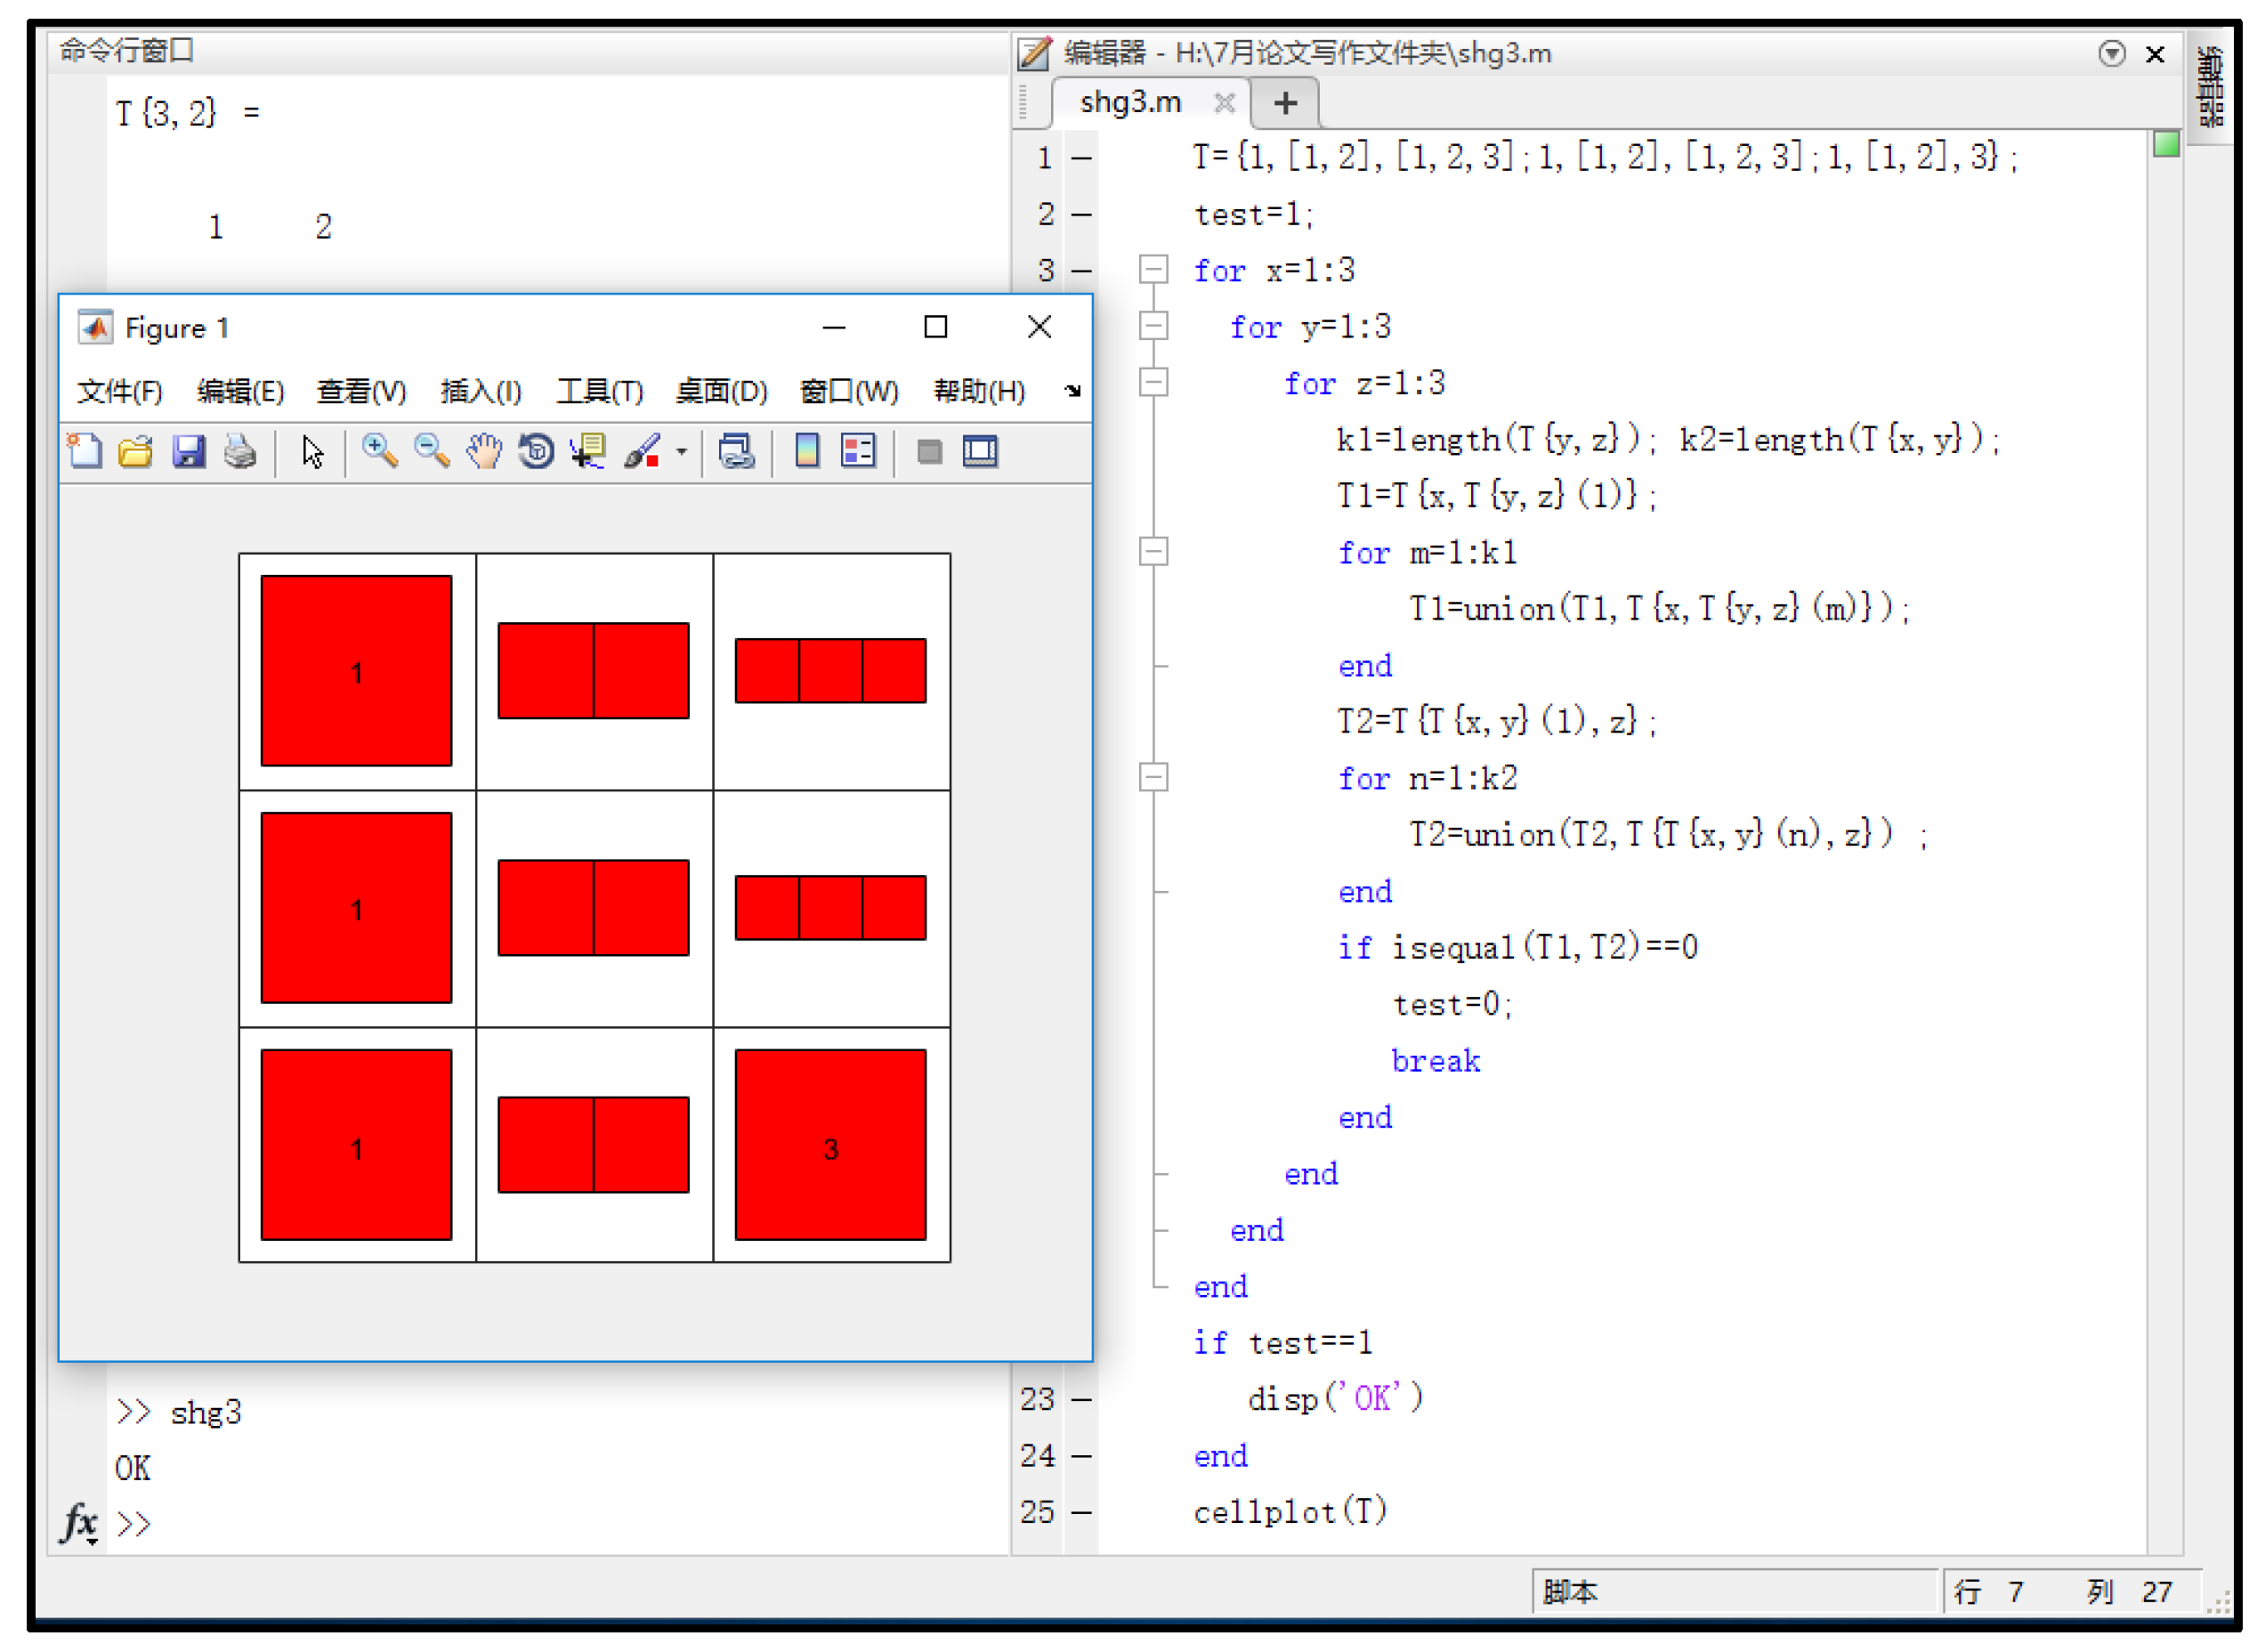
Task: Click the Link Plot icon
Action: point(737,452)
